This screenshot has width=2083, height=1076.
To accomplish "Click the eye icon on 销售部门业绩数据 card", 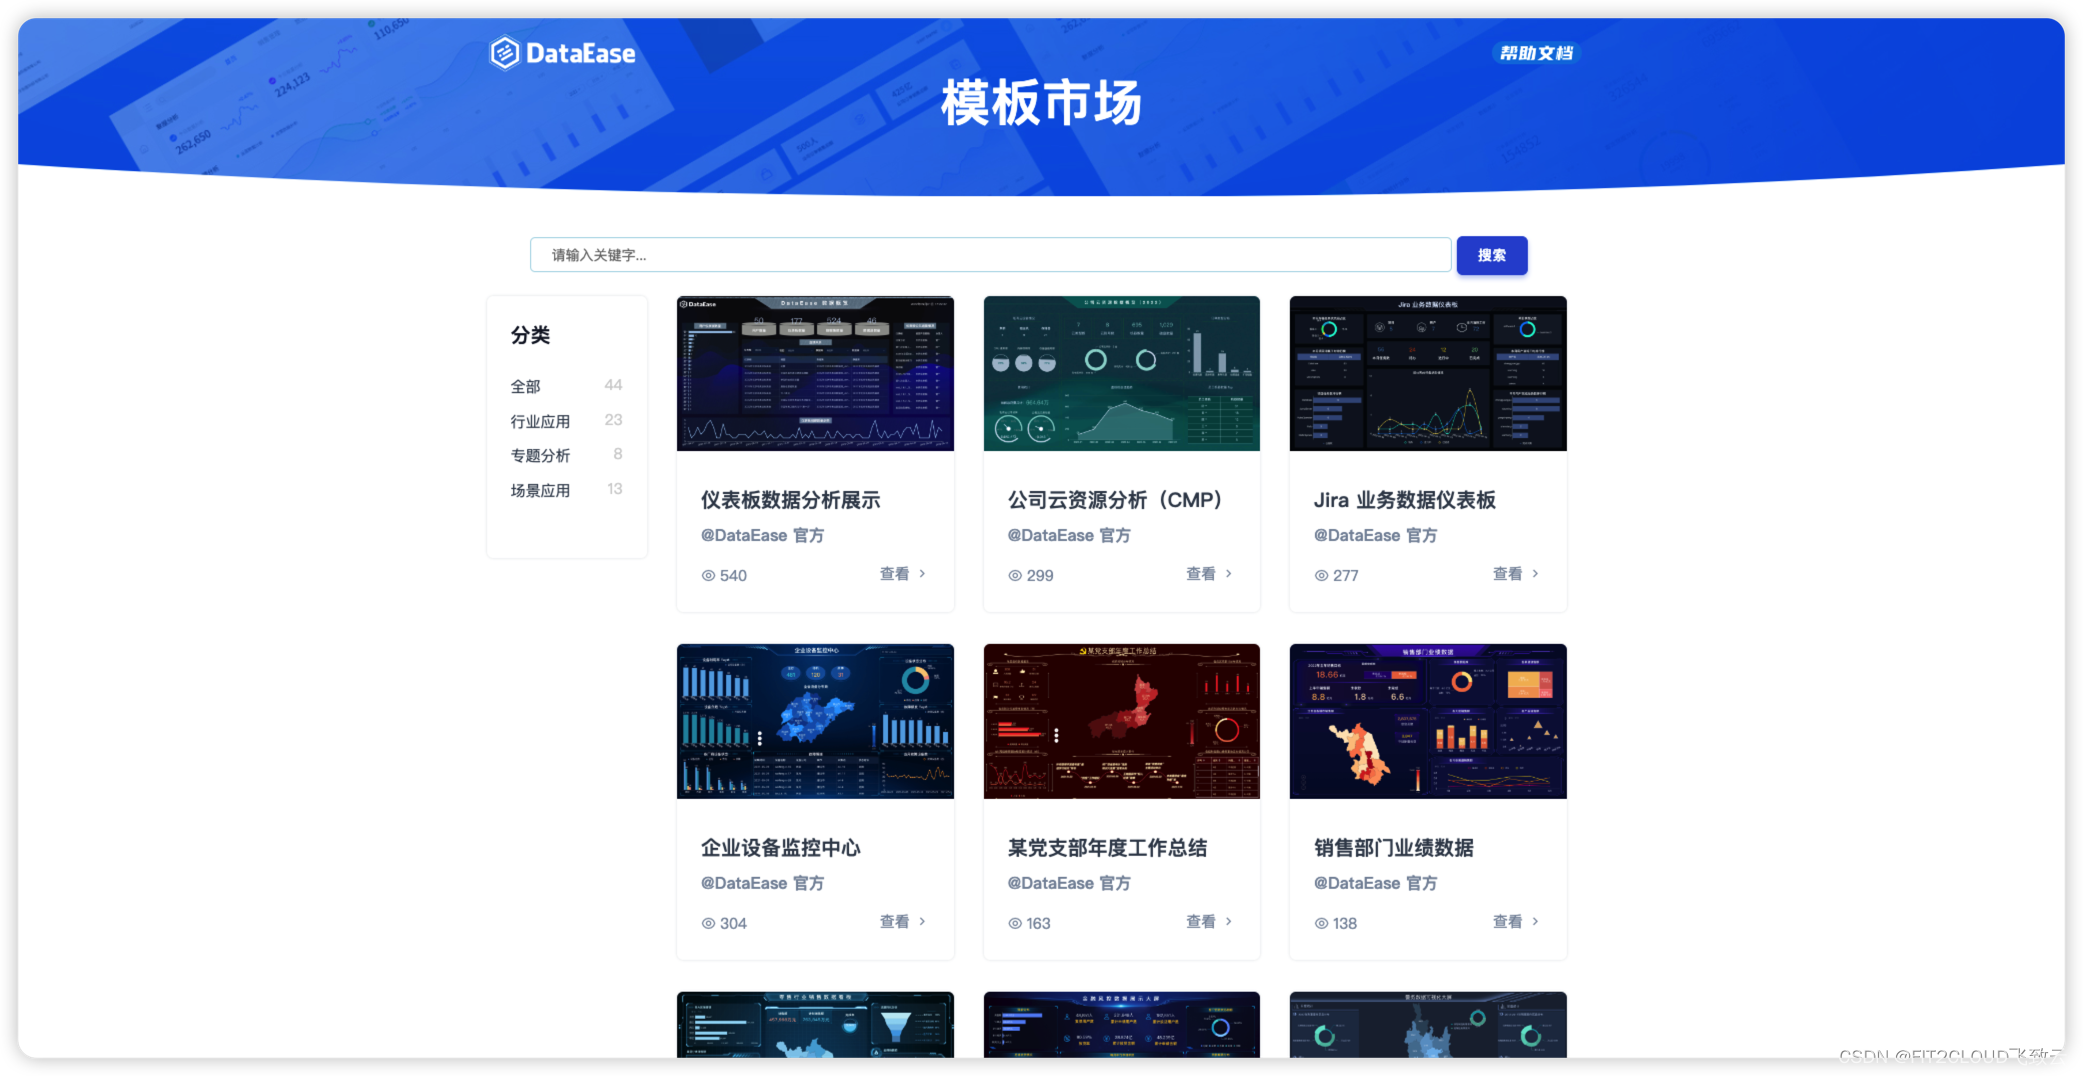I will click(1322, 922).
